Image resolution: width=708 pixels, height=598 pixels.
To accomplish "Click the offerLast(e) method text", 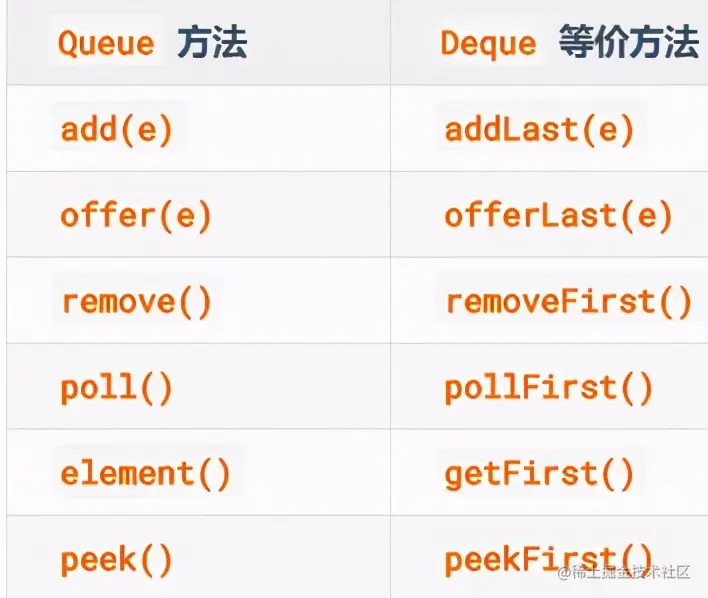I will pos(558,216).
